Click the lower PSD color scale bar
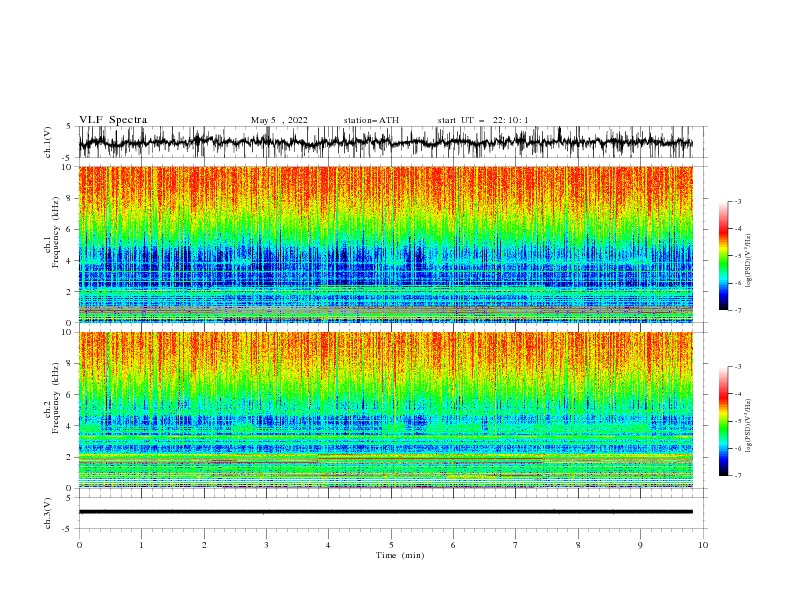Viewport: 792px width, 612px height. coord(723,421)
